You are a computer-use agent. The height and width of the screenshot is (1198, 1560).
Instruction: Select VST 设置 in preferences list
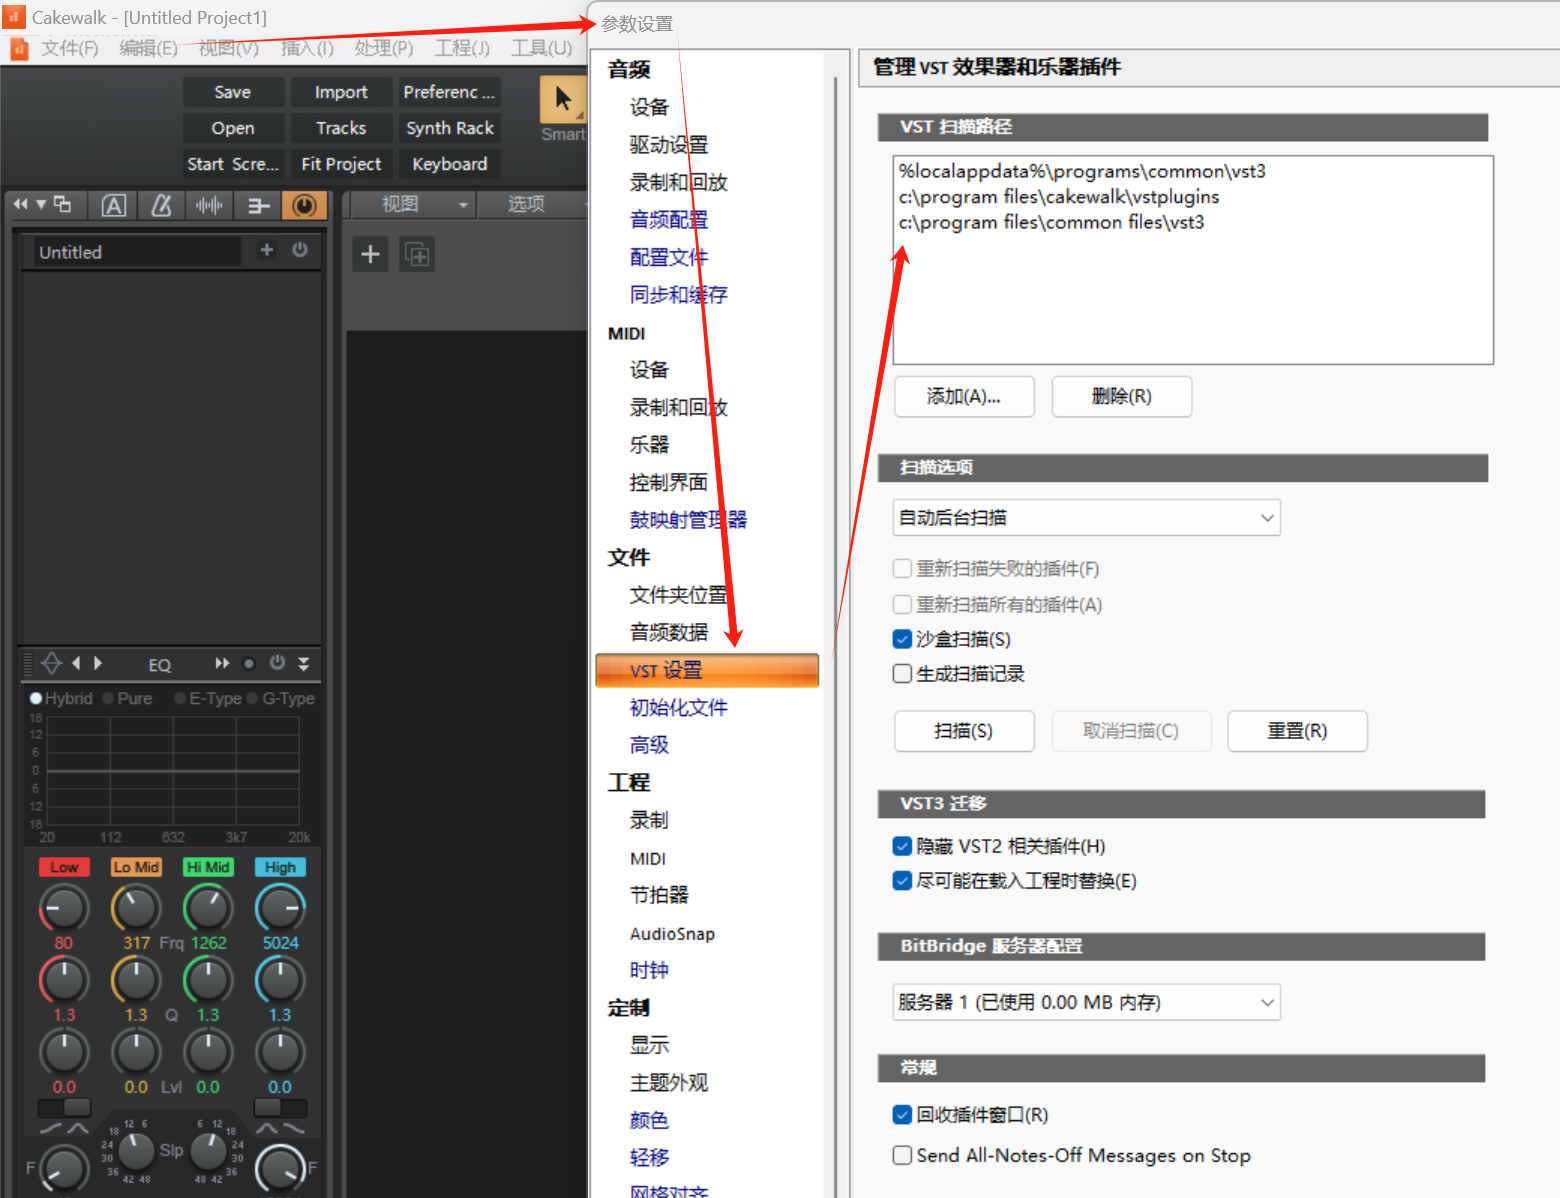(707, 670)
